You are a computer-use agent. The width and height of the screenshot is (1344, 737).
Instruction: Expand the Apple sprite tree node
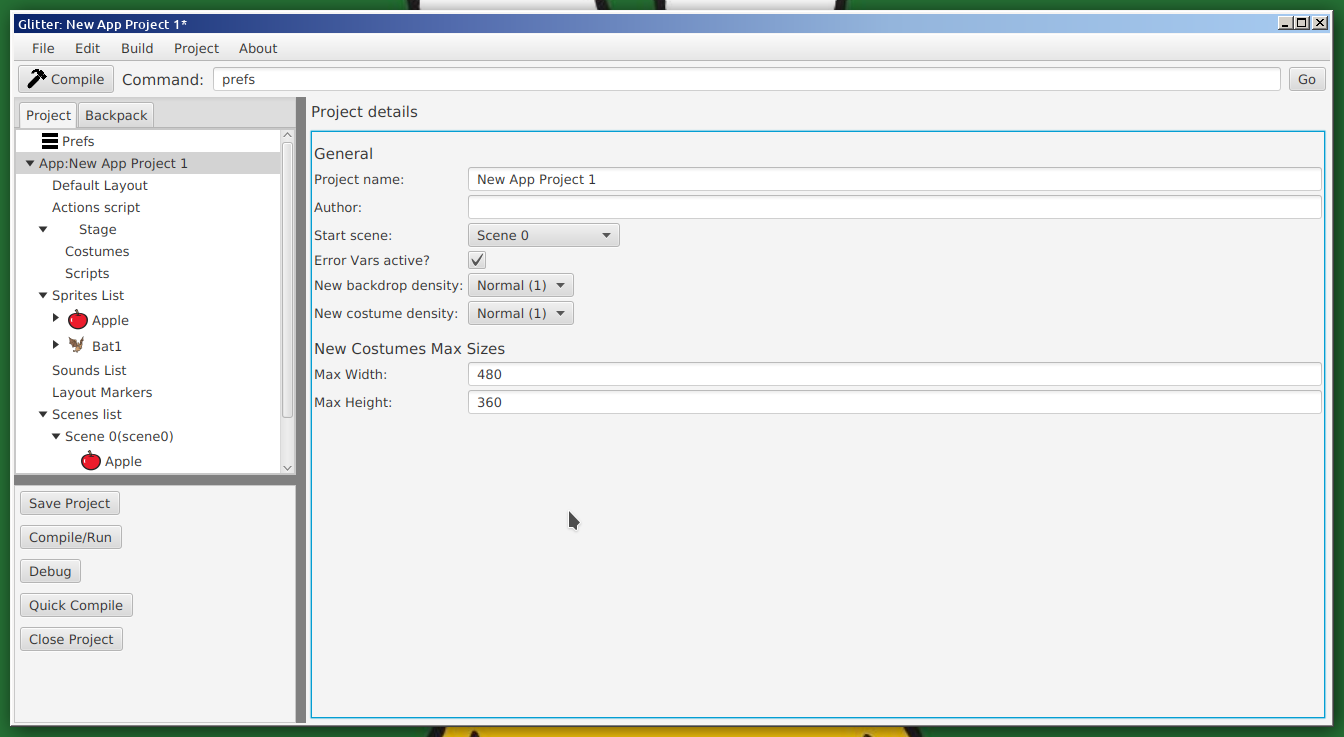tap(56, 318)
